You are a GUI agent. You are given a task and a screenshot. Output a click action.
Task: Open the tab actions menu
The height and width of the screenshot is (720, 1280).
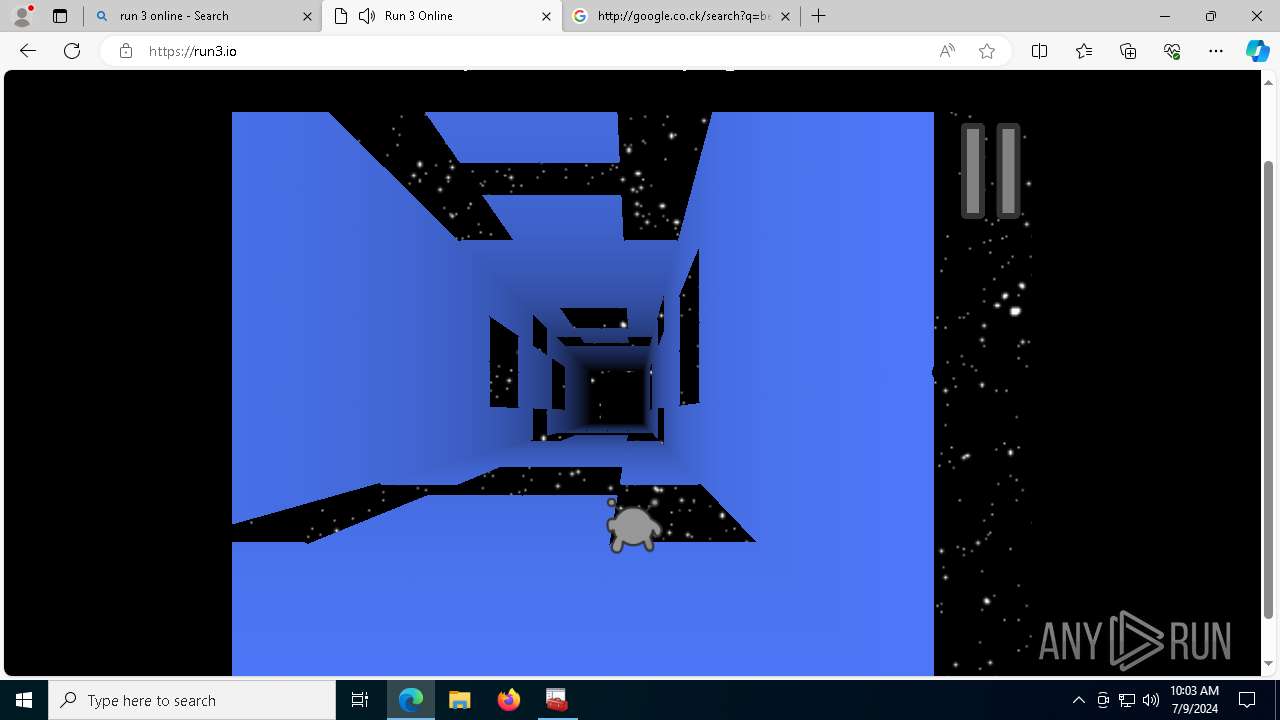click(60, 16)
